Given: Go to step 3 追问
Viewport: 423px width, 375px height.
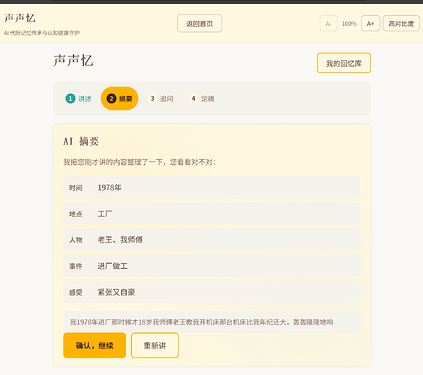Looking at the screenshot, I should [161, 99].
